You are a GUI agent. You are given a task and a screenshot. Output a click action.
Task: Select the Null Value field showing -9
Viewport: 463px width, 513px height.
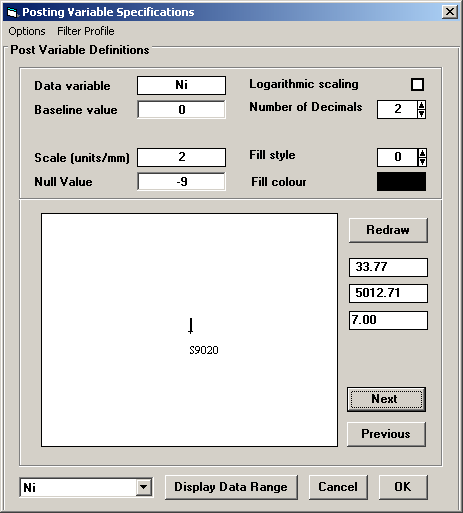tap(181, 181)
